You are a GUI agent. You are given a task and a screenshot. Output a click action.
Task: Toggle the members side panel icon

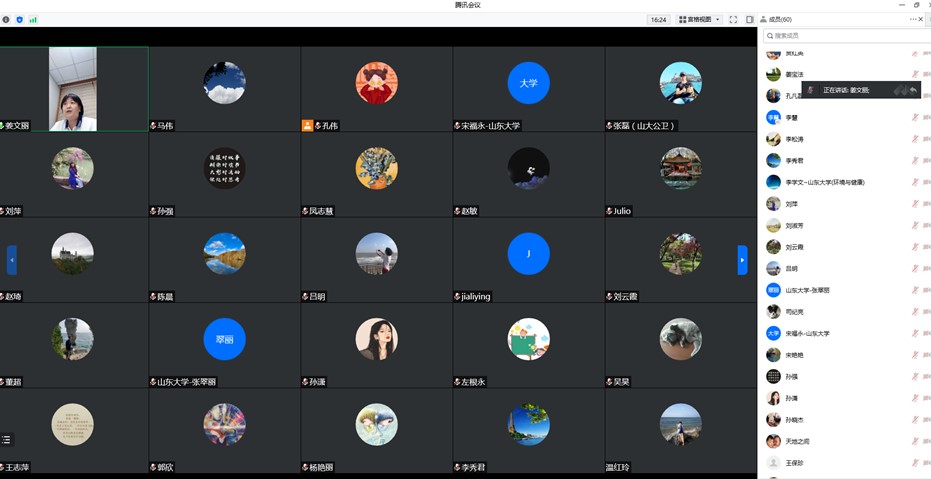[x=750, y=19]
